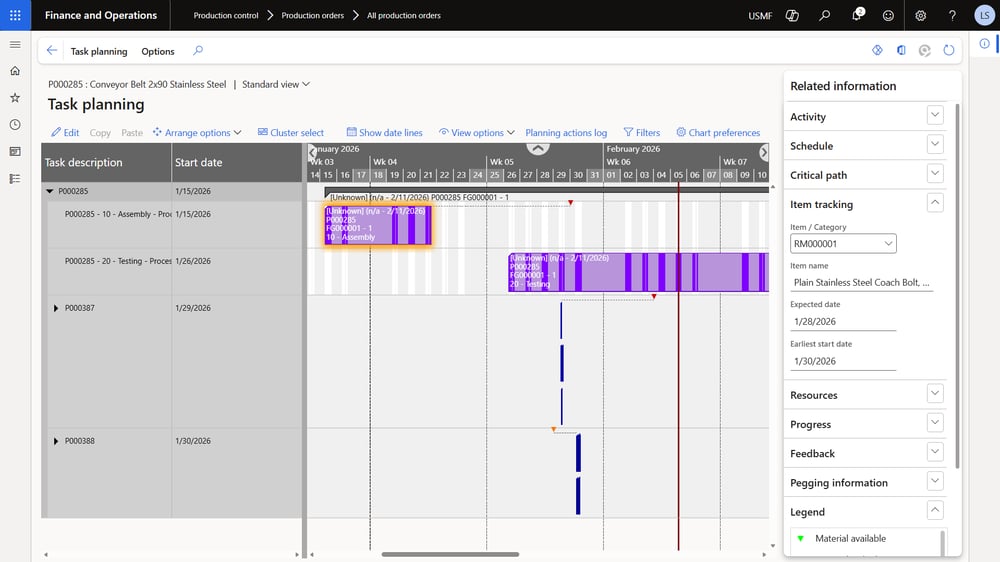Screen dimensions: 1000x562
Task: Expand the Pegging information section
Action: pyautogui.click(x=935, y=482)
